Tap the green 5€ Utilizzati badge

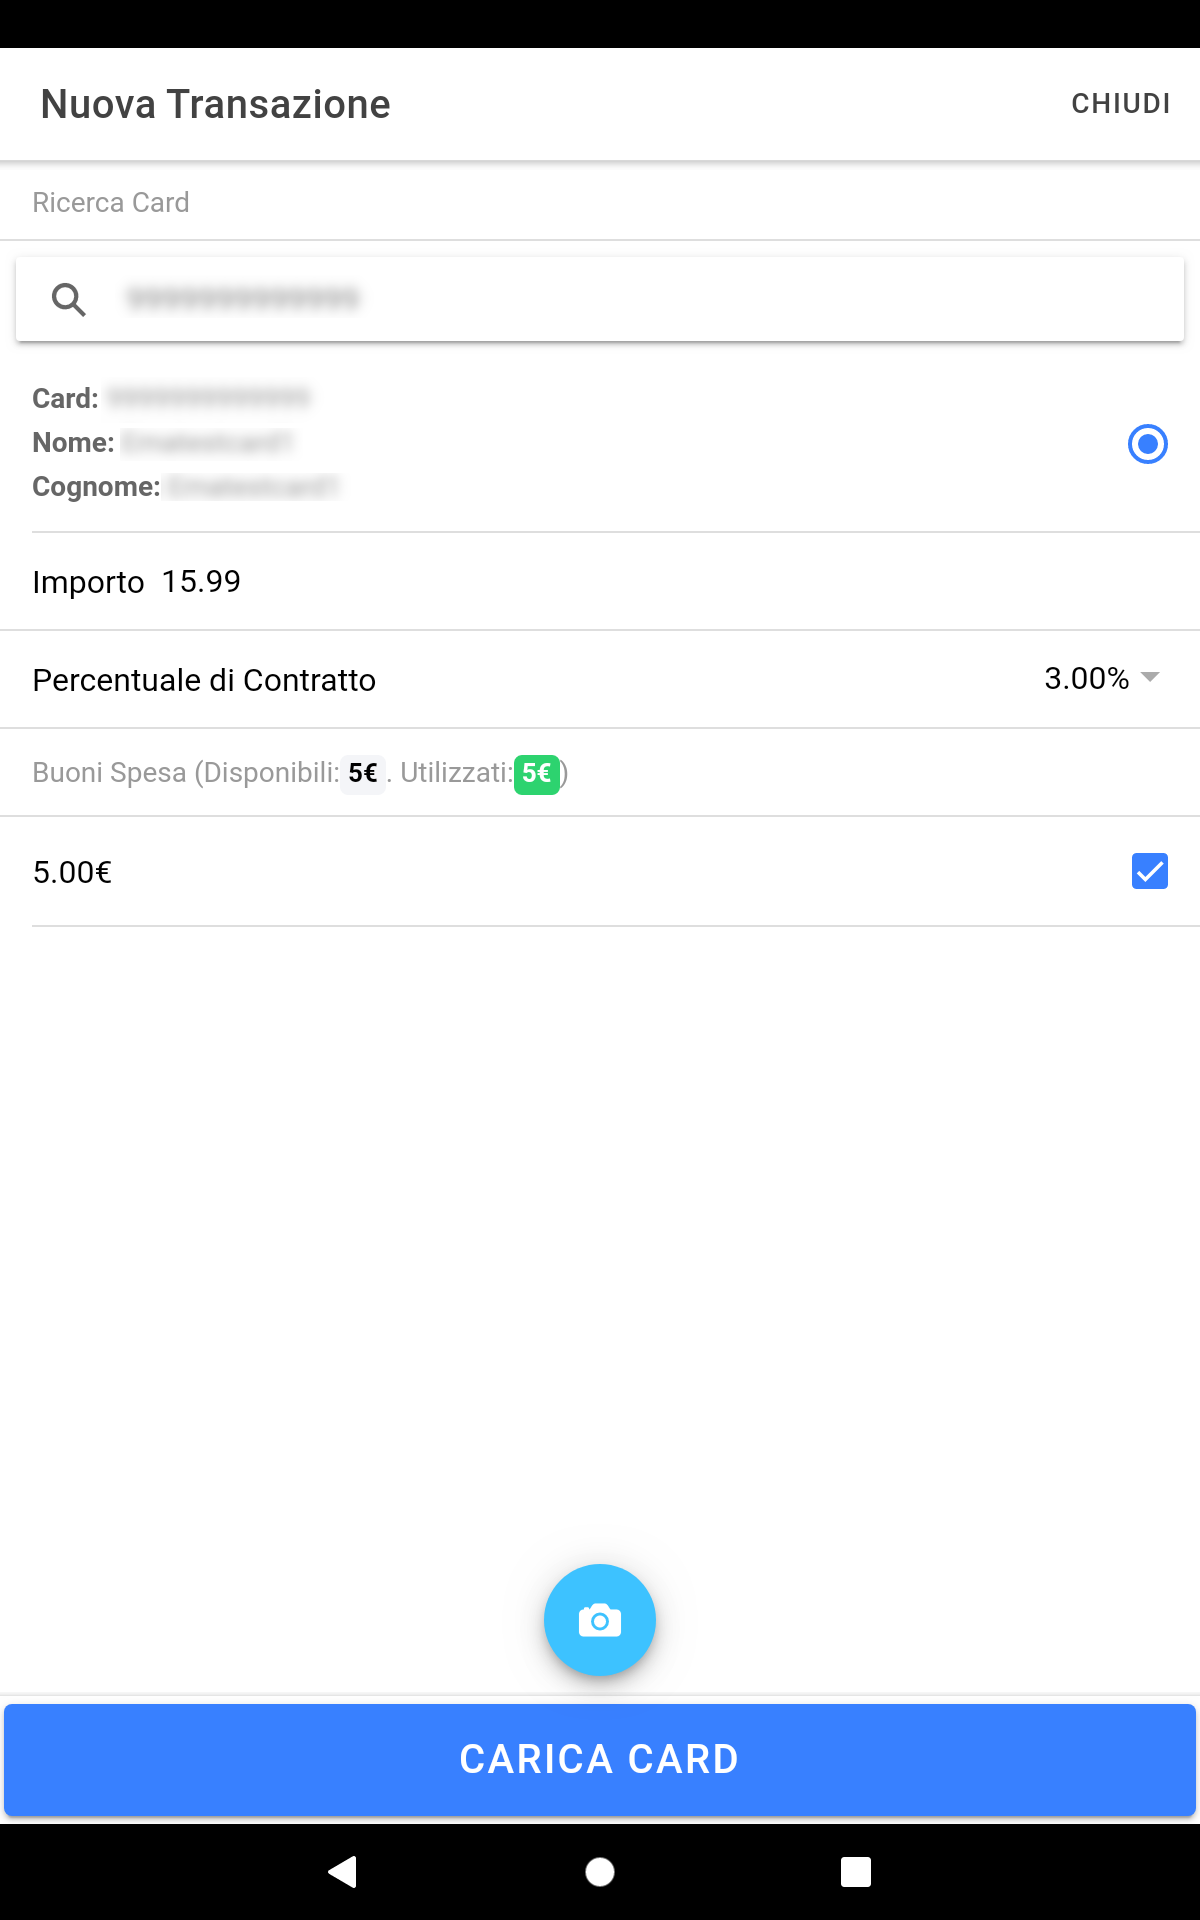point(536,773)
